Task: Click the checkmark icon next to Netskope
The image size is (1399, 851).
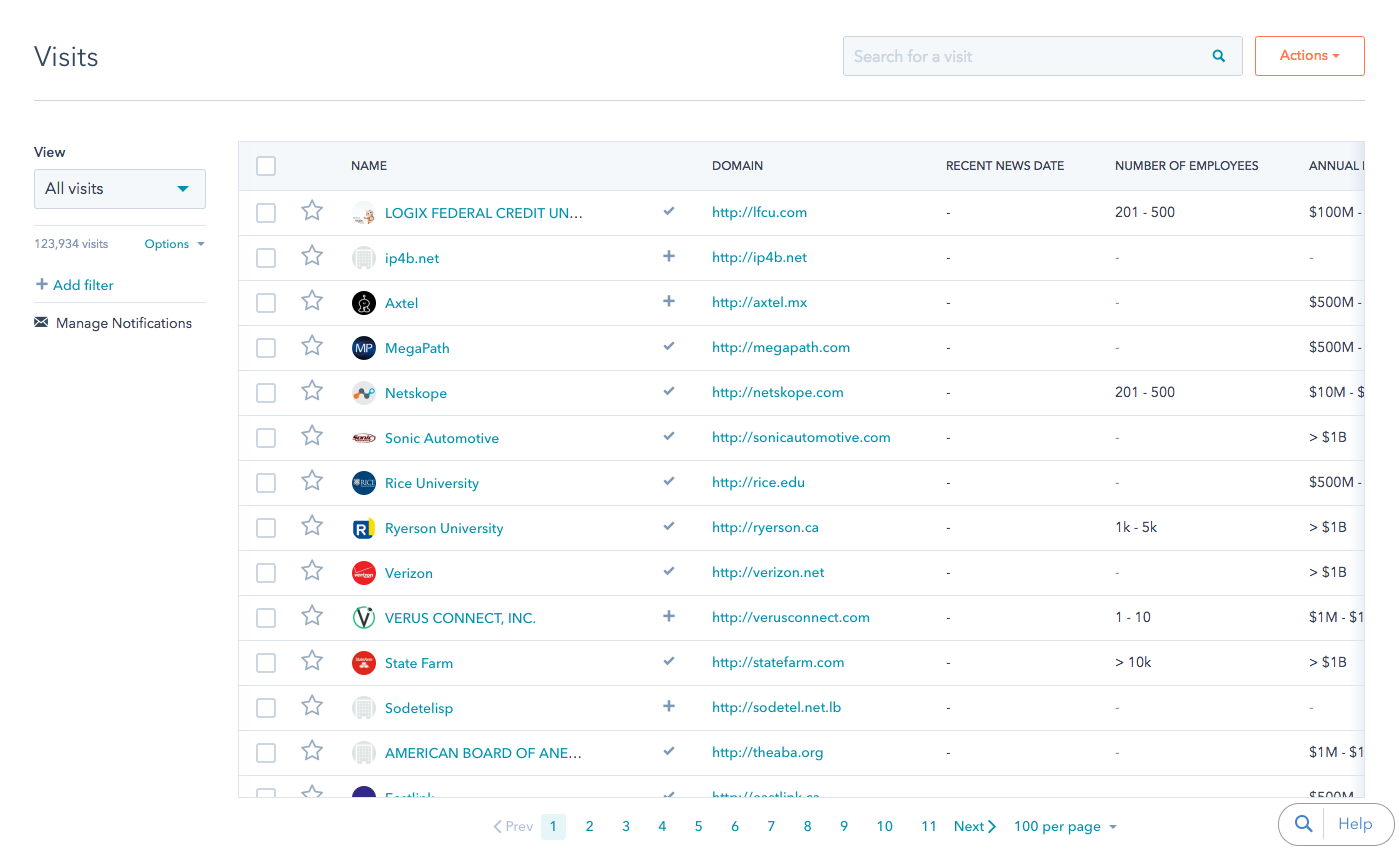Action: [668, 391]
